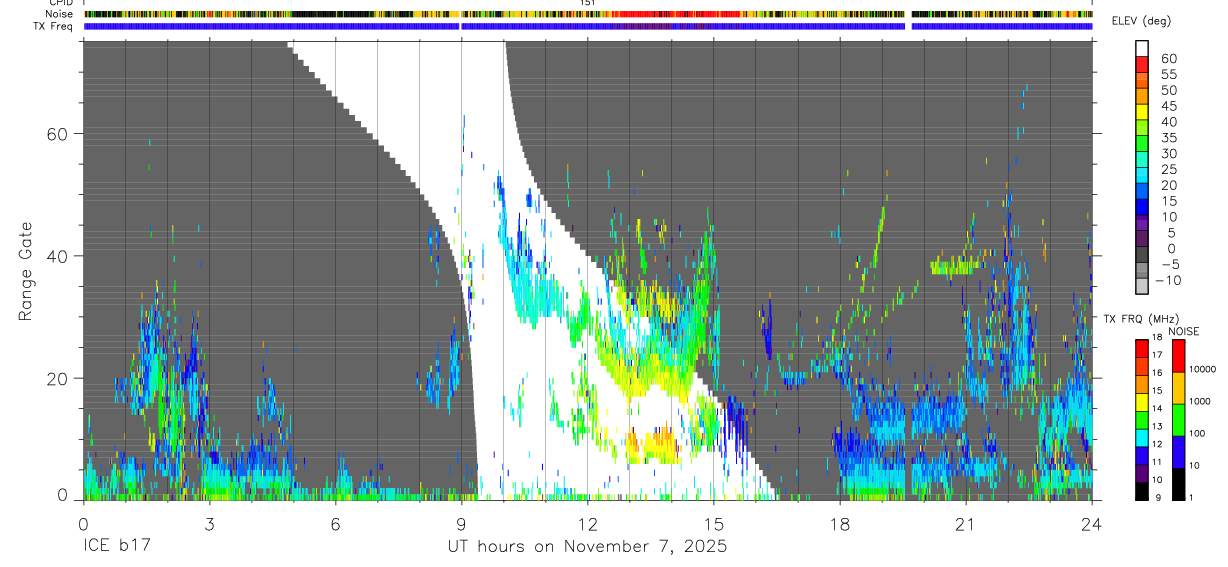This screenshot has width=1228, height=567.
Task: Click the NOISE legend value 1
Action: [1191, 497]
